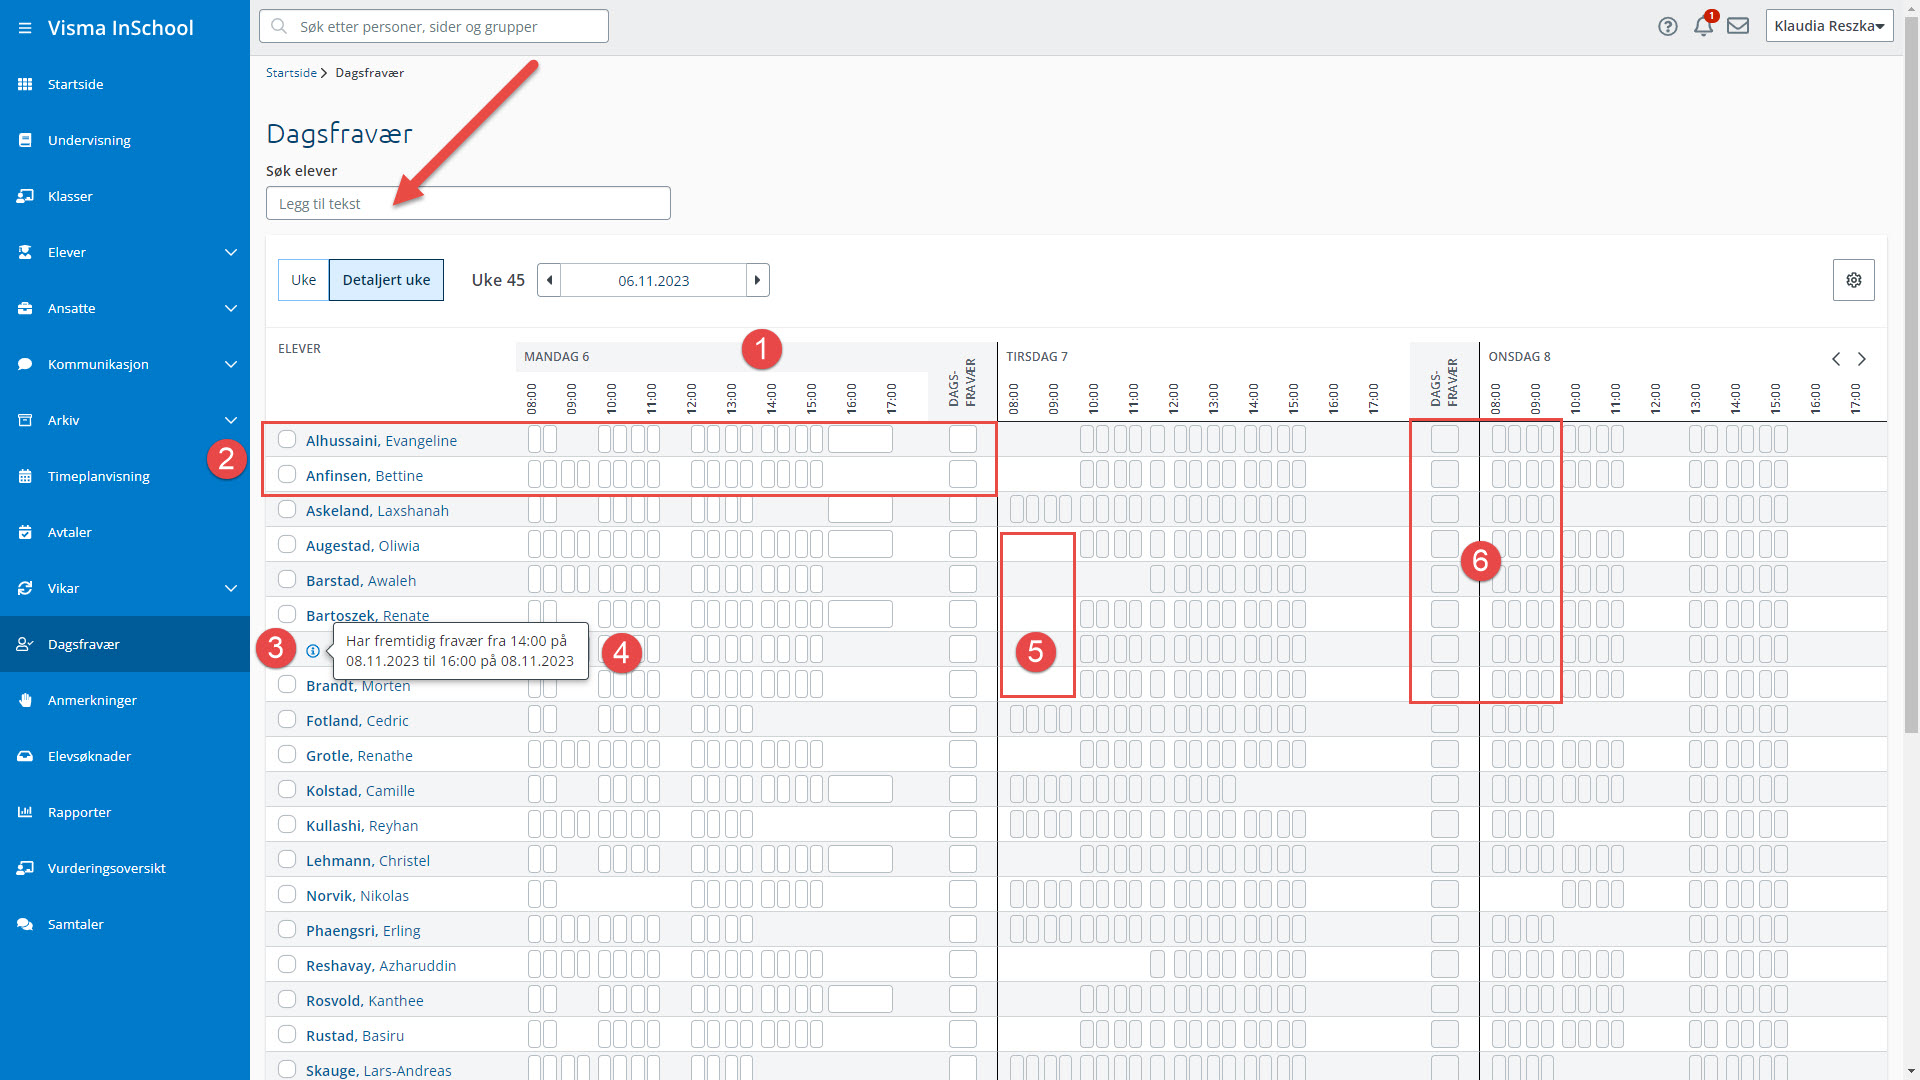The width and height of the screenshot is (1920, 1080).
Task: Select checkbox for Askeland, Laxshanah
Action: (x=287, y=509)
